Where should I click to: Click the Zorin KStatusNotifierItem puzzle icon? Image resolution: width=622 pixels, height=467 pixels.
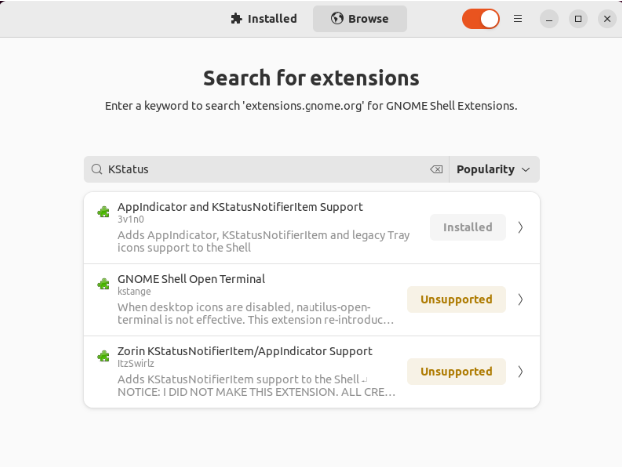102,356
